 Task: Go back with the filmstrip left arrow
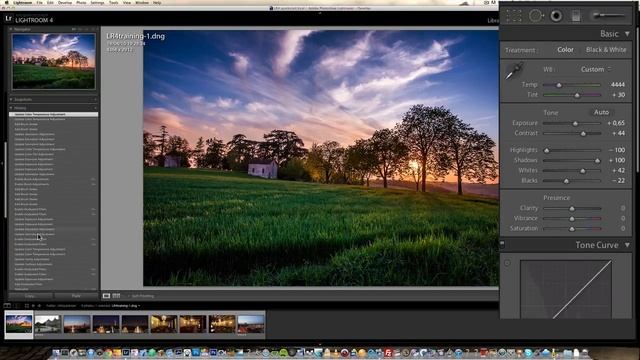click(x=33, y=305)
